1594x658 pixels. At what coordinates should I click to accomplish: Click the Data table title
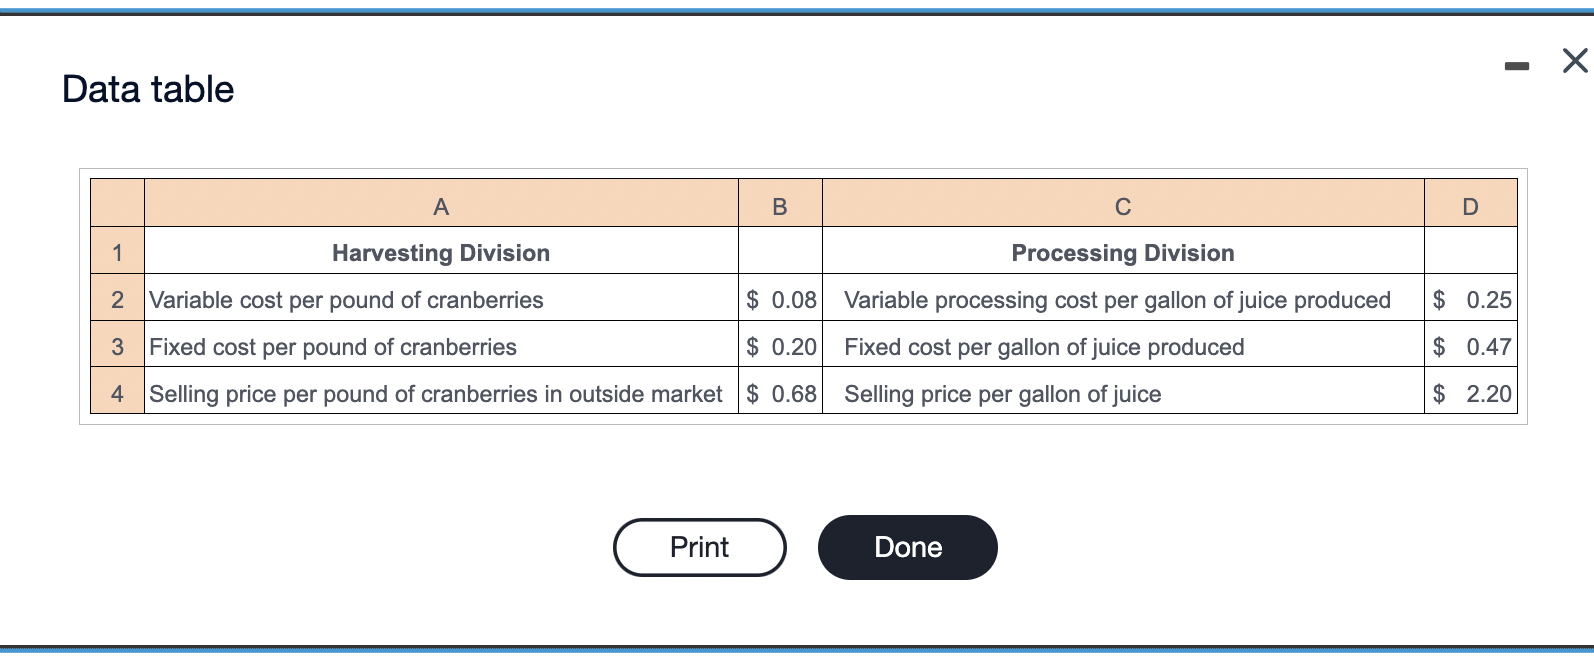[x=147, y=88]
